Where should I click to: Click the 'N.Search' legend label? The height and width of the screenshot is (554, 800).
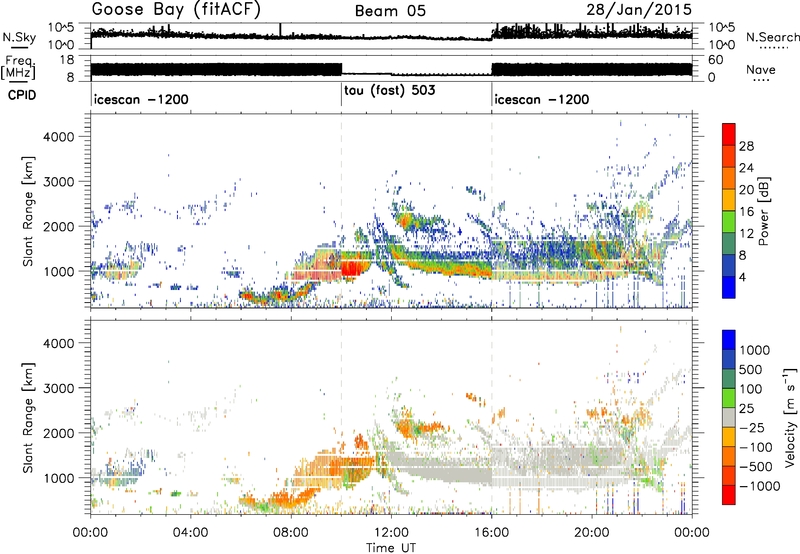coord(772,37)
